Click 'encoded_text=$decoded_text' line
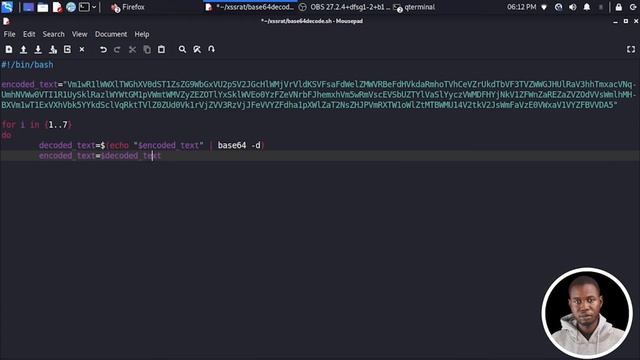 (x=100, y=156)
